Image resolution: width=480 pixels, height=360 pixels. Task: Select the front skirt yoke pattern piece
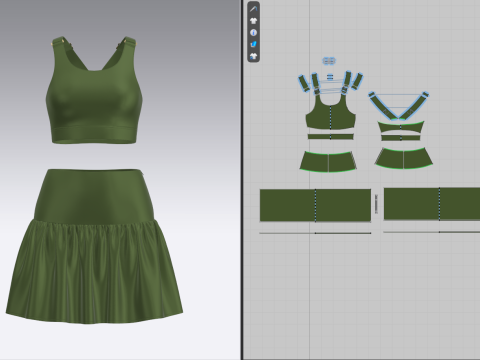[328, 162]
